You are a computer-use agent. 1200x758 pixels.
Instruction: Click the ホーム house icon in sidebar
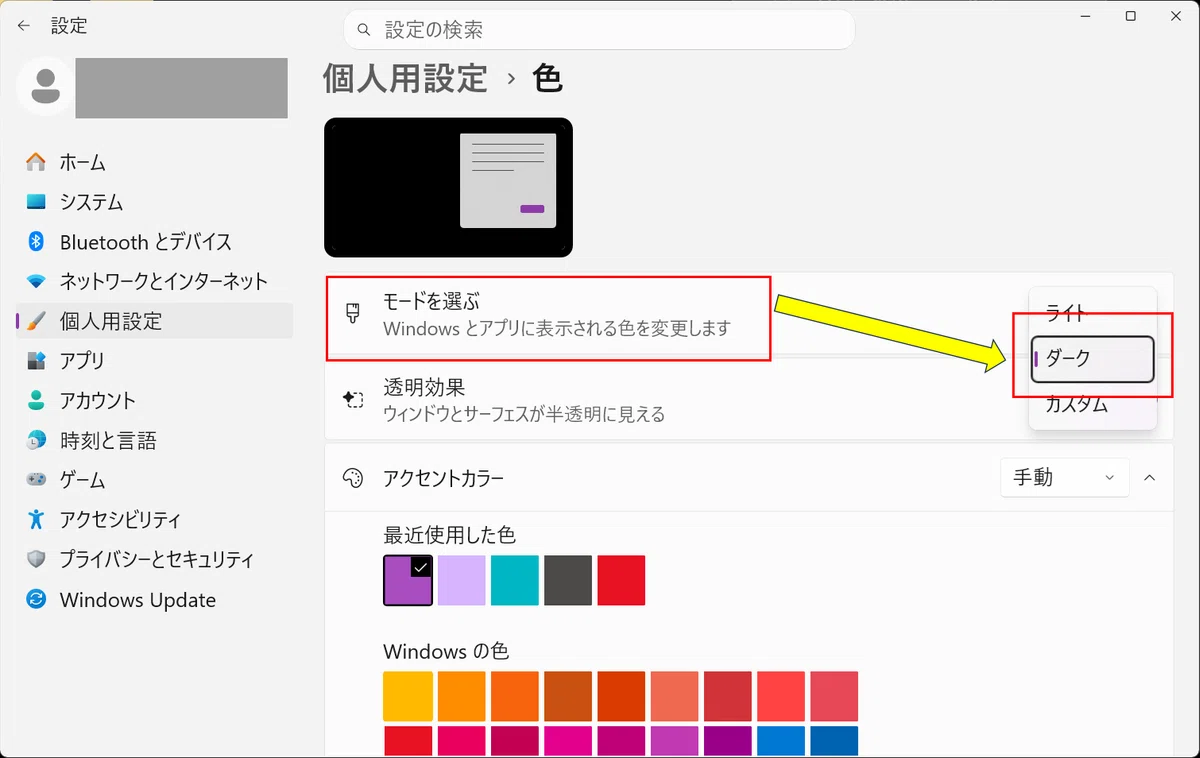click(x=36, y=162)
